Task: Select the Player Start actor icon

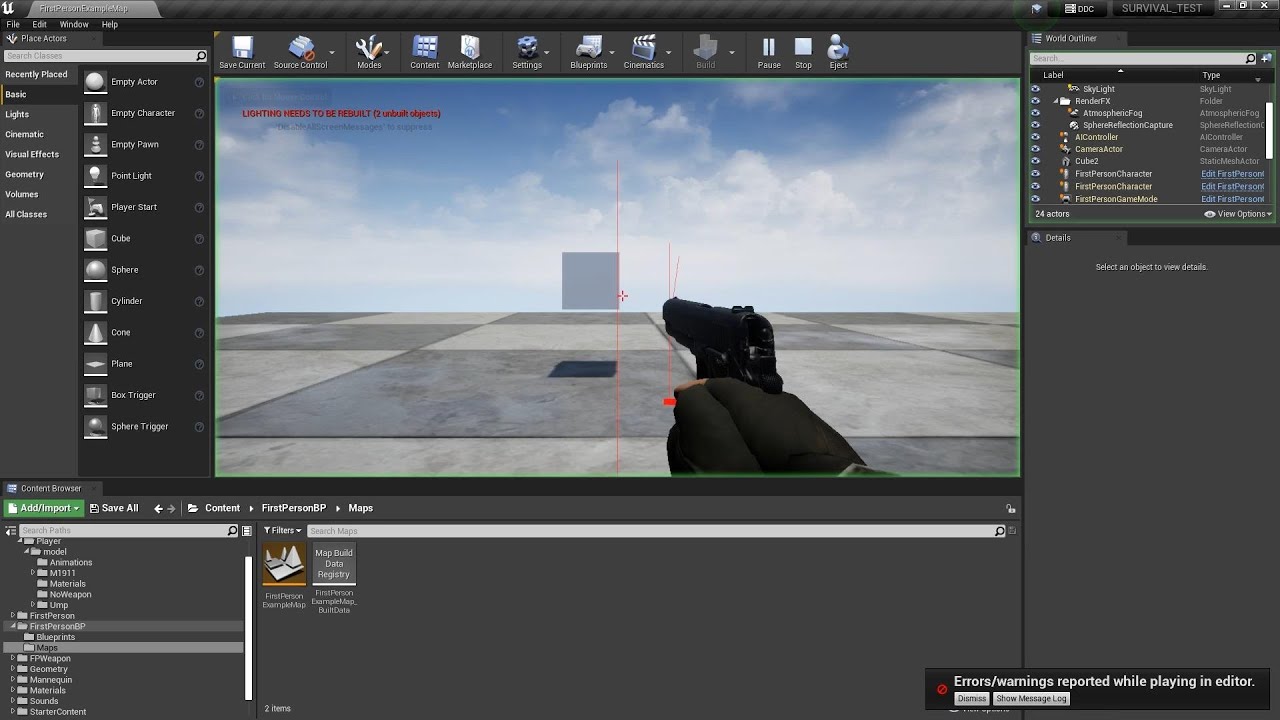Action: 95,207
